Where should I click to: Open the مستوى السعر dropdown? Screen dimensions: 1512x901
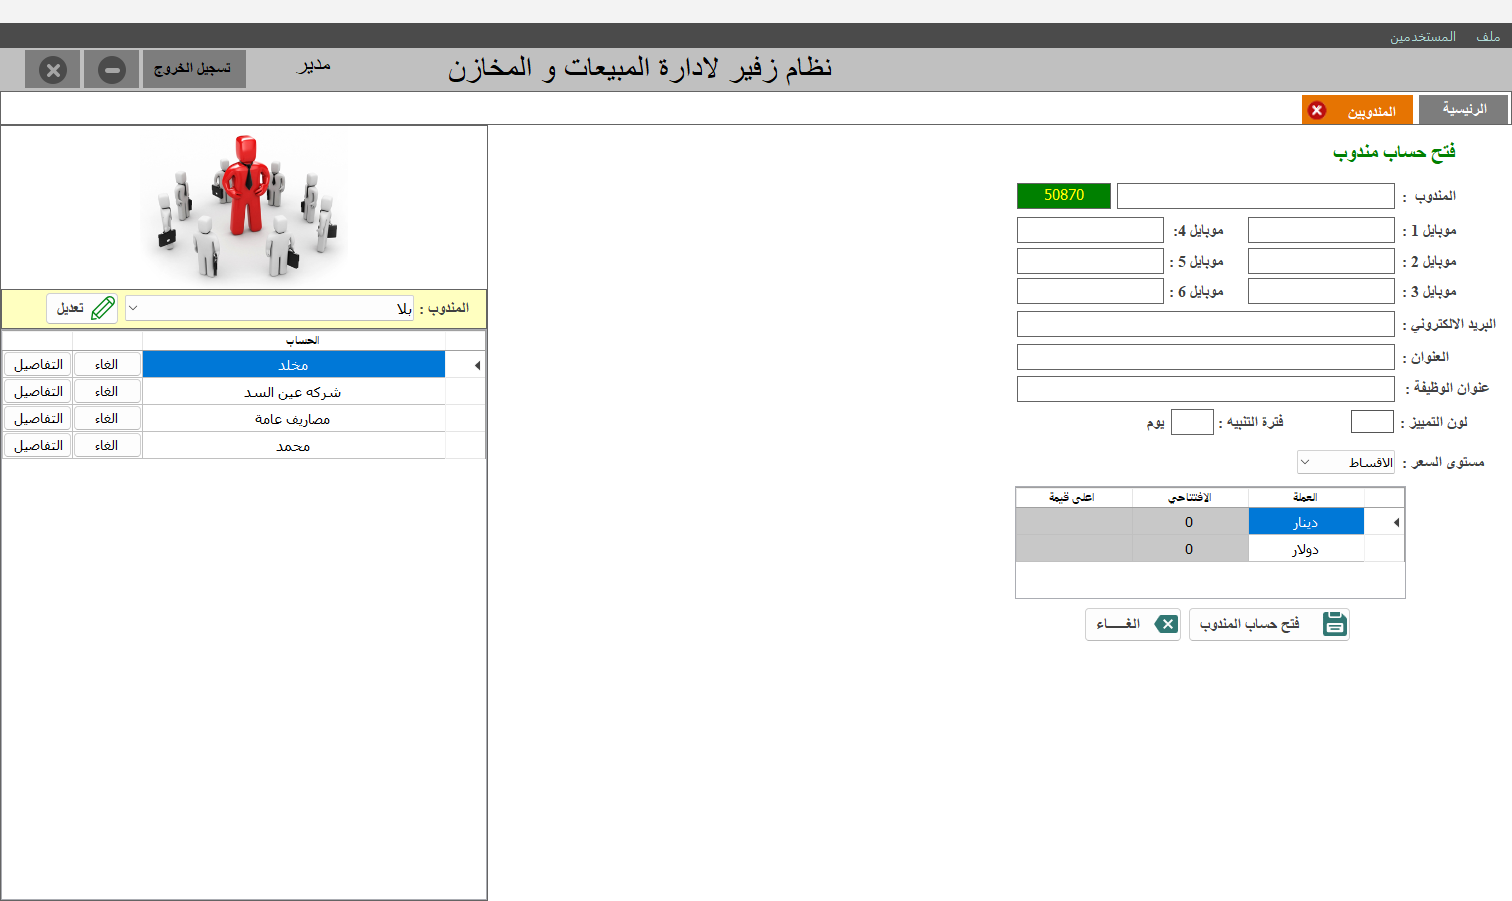pos(1345,462)
